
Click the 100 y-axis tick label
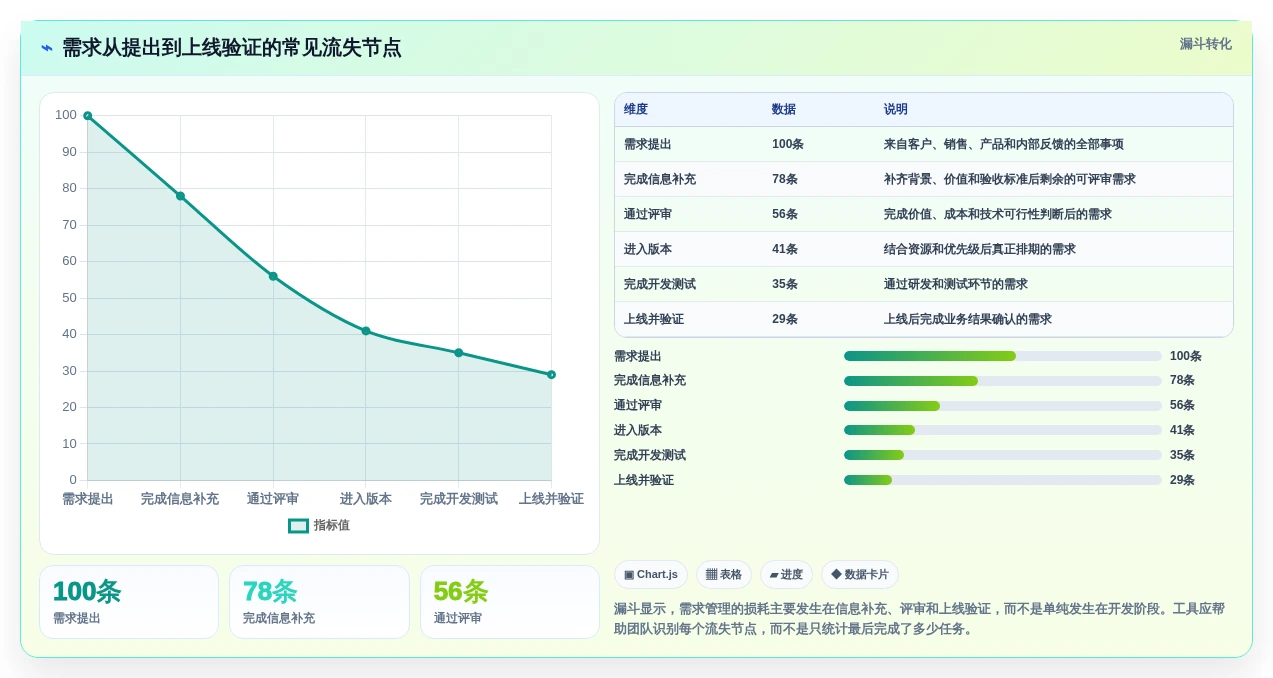(66, 115)
